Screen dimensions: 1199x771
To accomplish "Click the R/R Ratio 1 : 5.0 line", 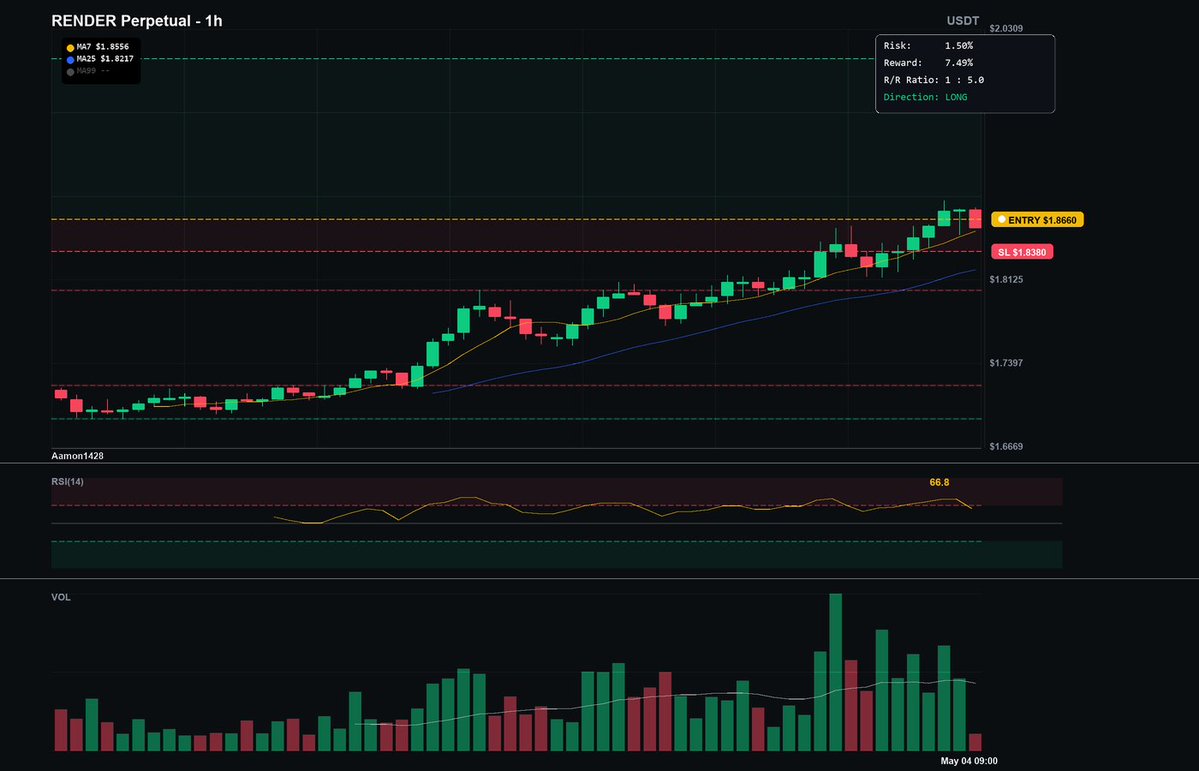I will coord(934,80).
